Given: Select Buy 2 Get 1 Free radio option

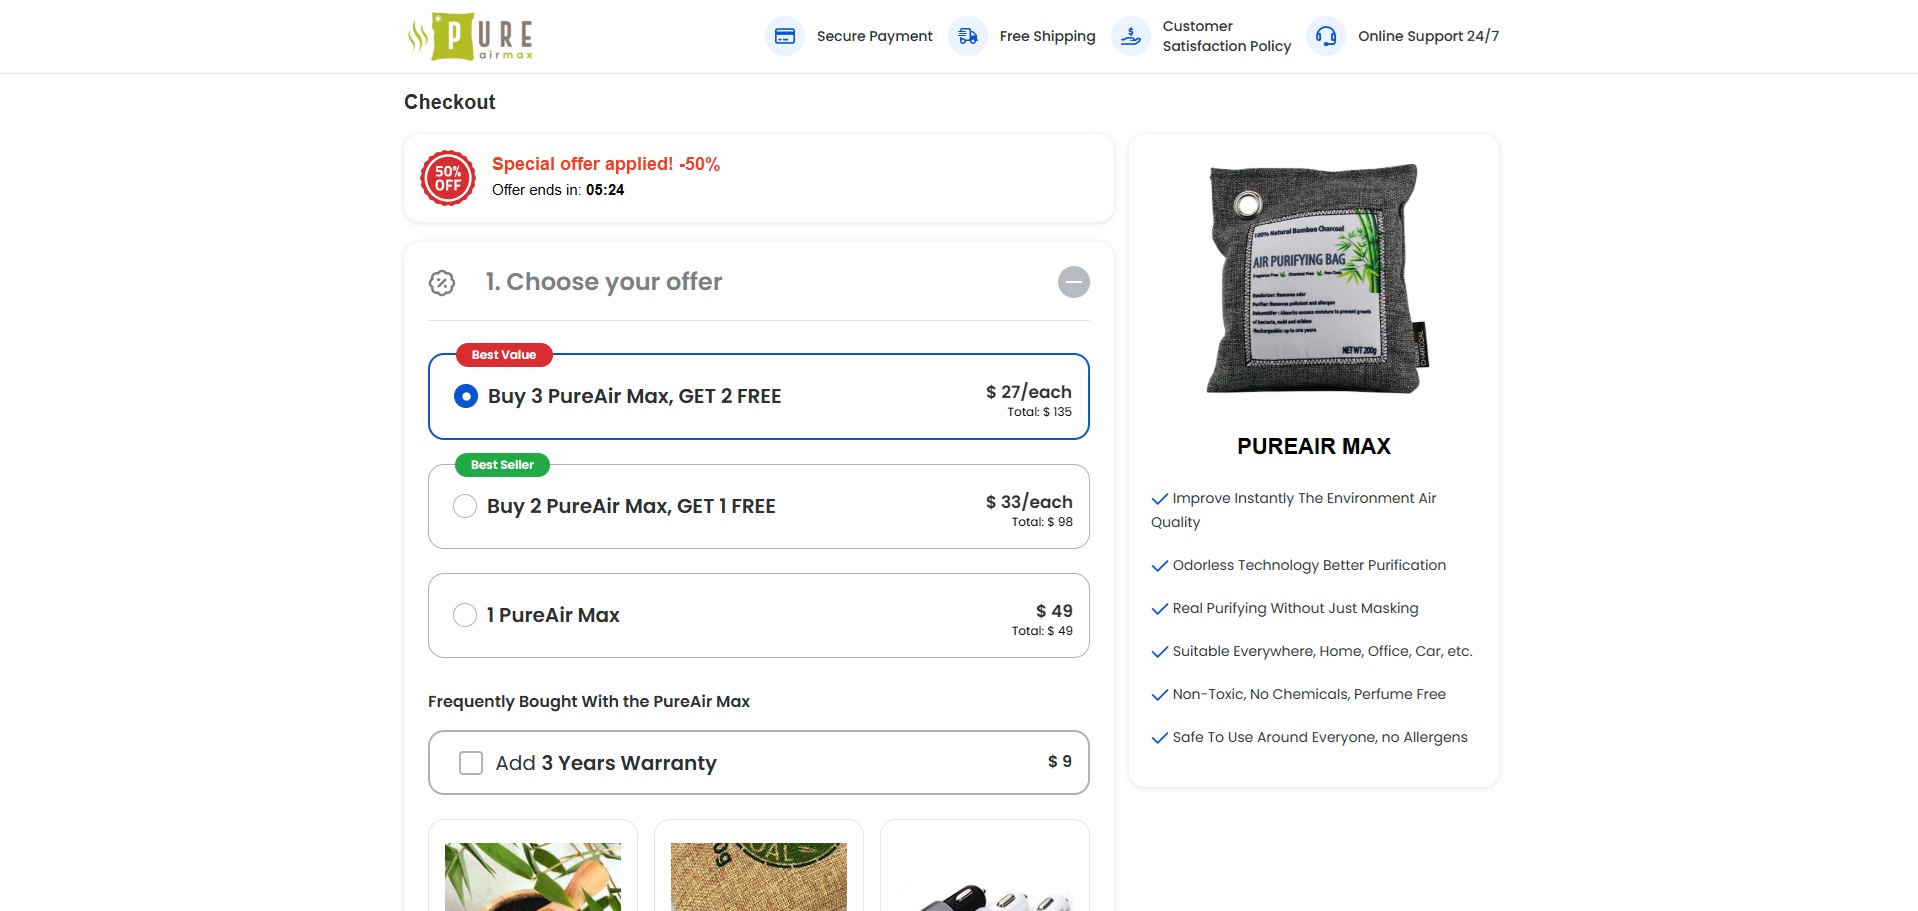Looking at the screenshot, I should pyautogui.click(x=465, y=506).
